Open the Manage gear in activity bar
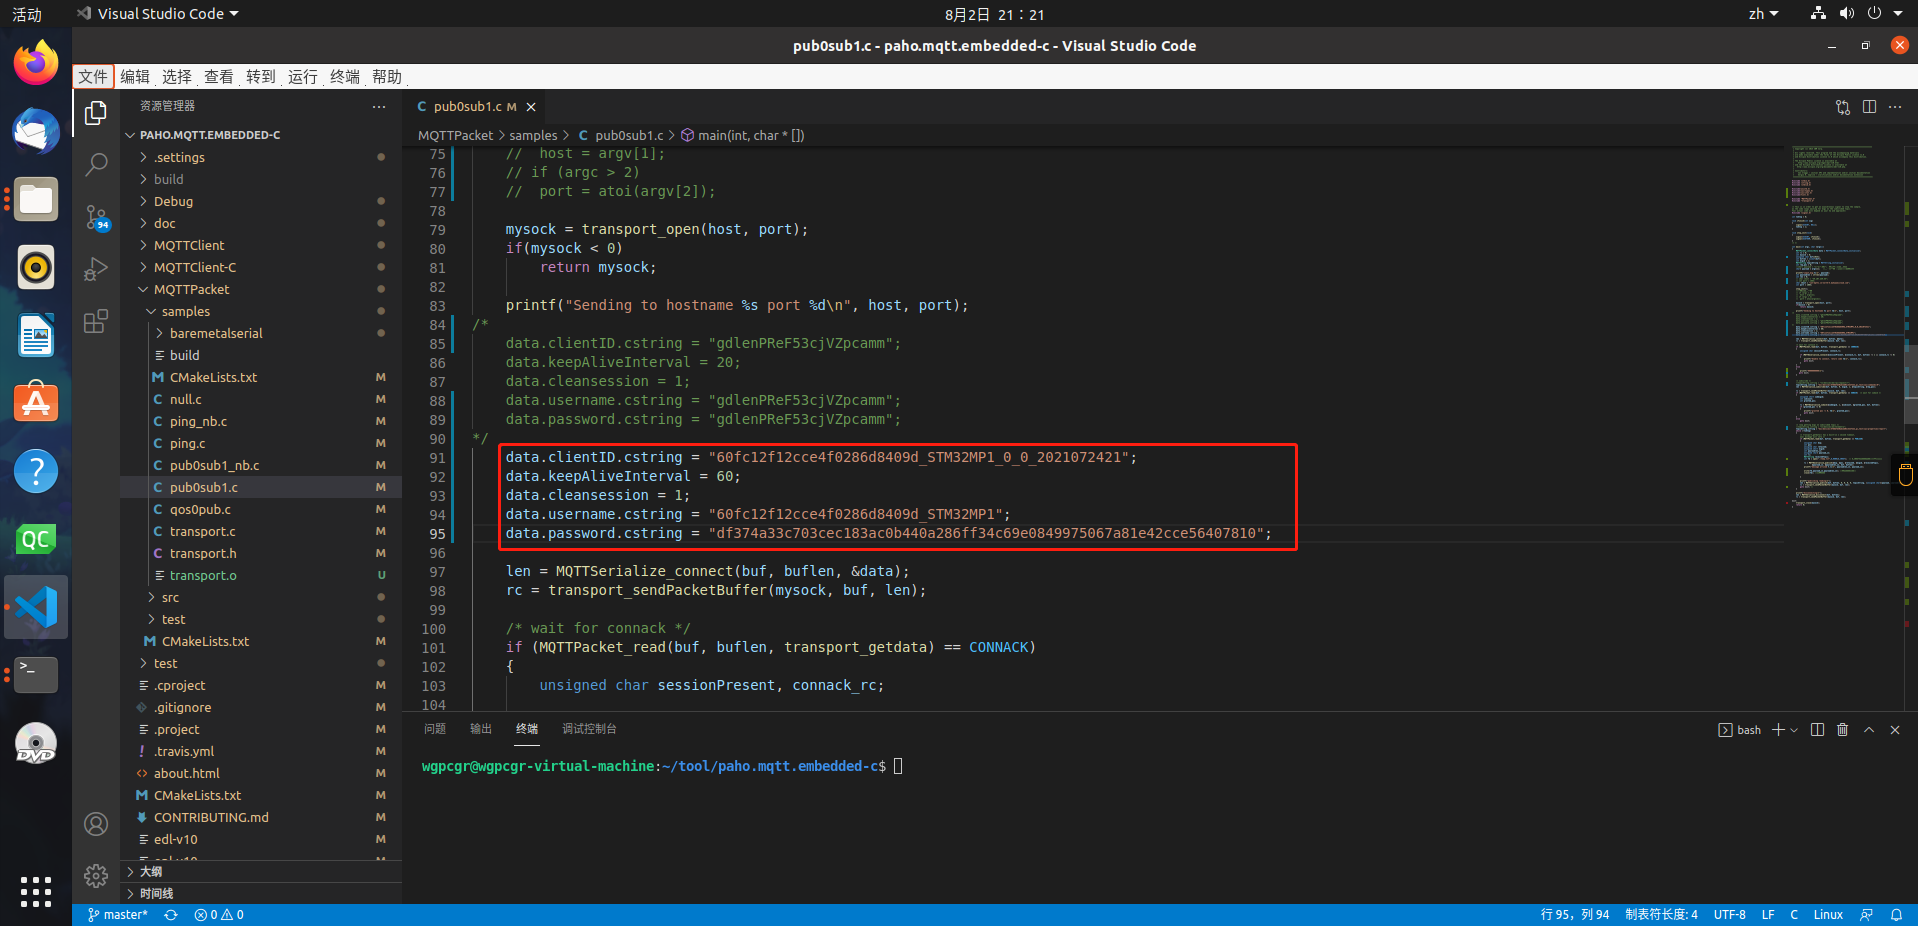Viewport: 1918px width, 926px height. pos(96,876)
